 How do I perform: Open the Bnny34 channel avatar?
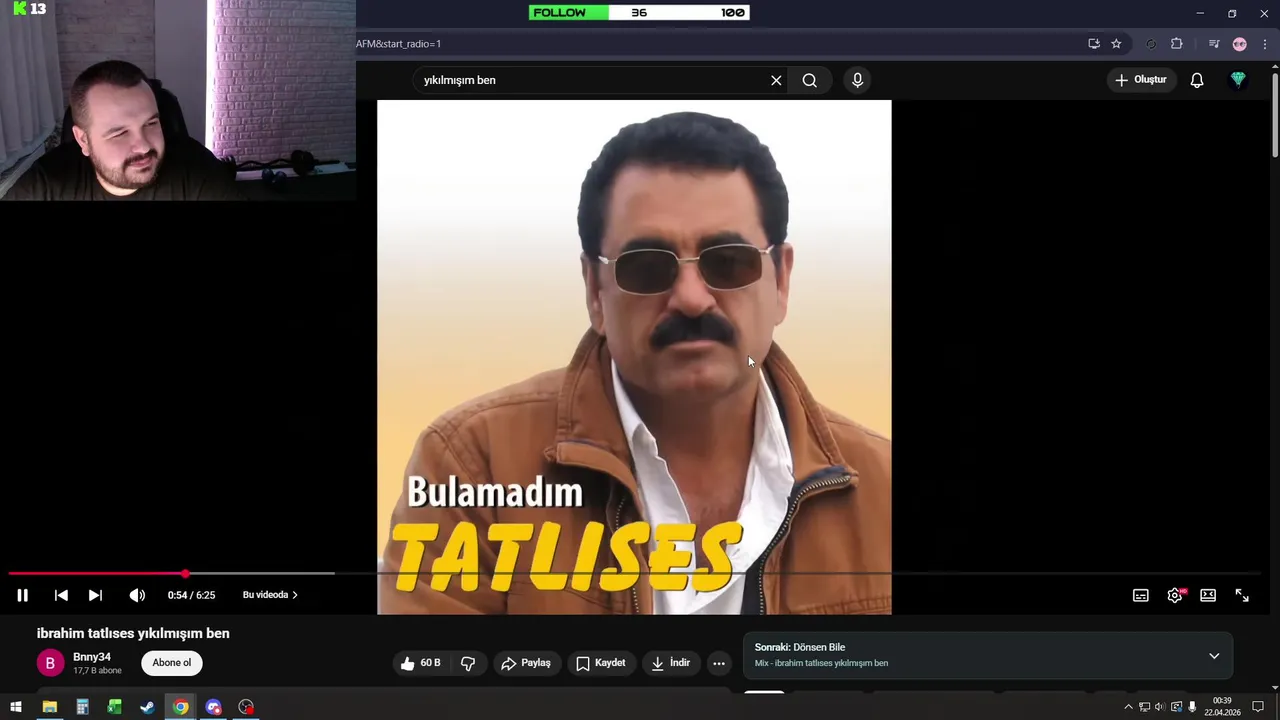(x=50, y=663)
